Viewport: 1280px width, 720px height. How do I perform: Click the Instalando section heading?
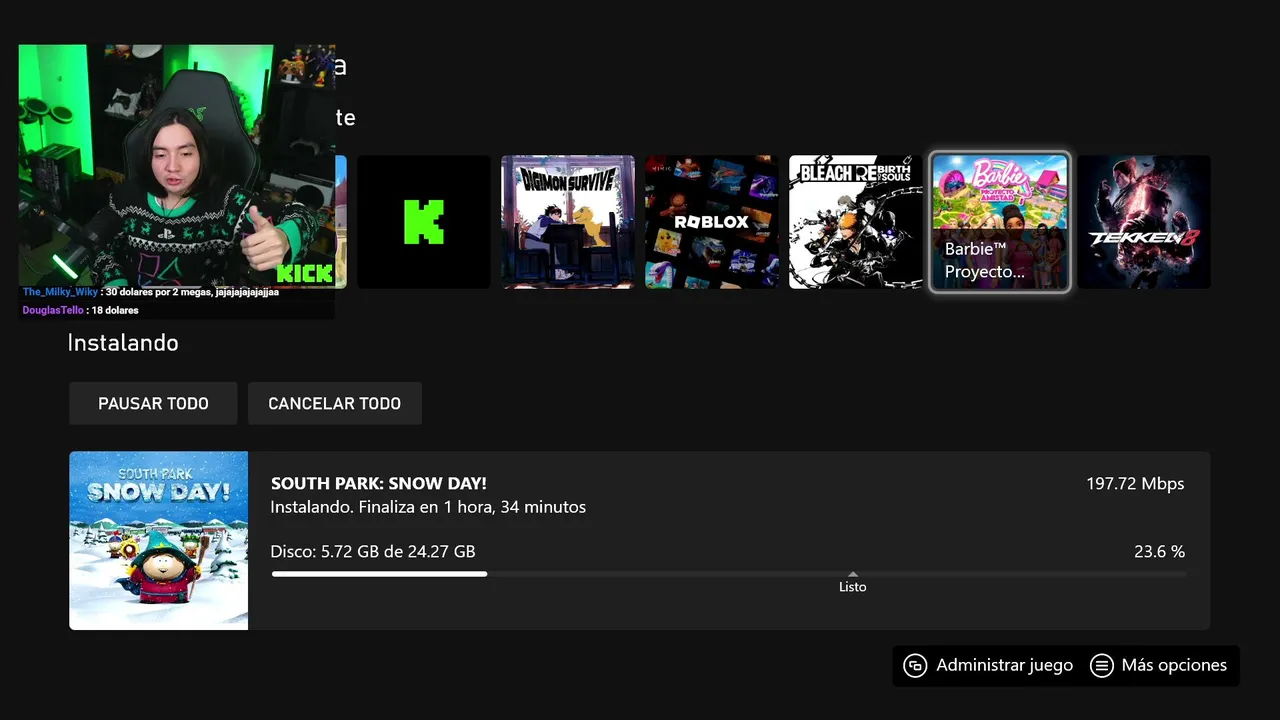123,343
